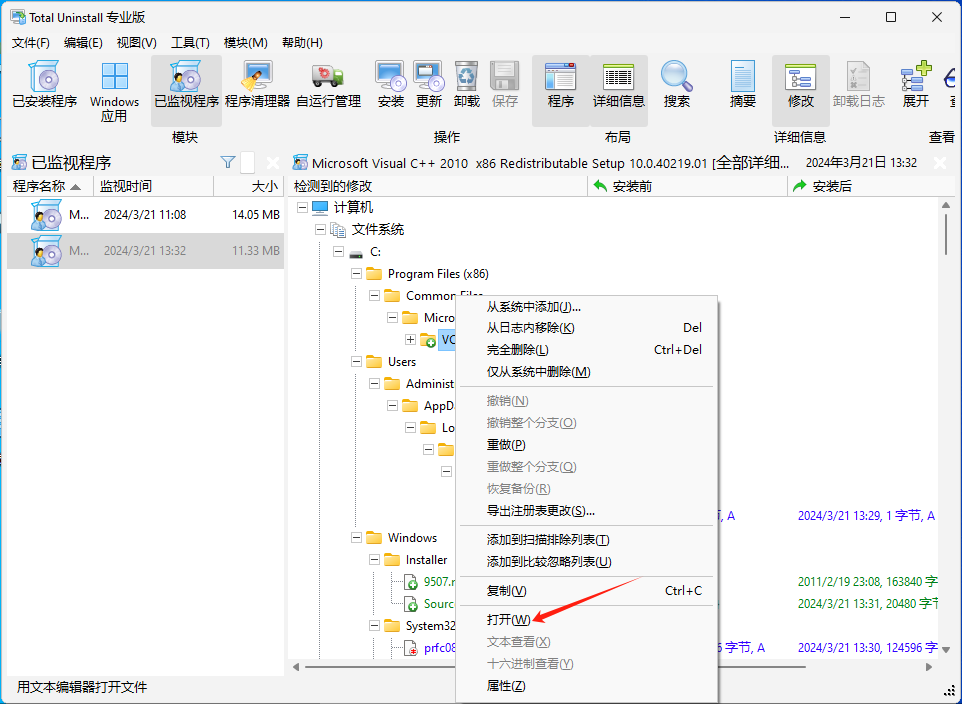The height and width of the screenshot is (704, 962).
Task: Choose 导出注册表更改(S)... entry
Action: pyautogui.click(x=587, y=511)
